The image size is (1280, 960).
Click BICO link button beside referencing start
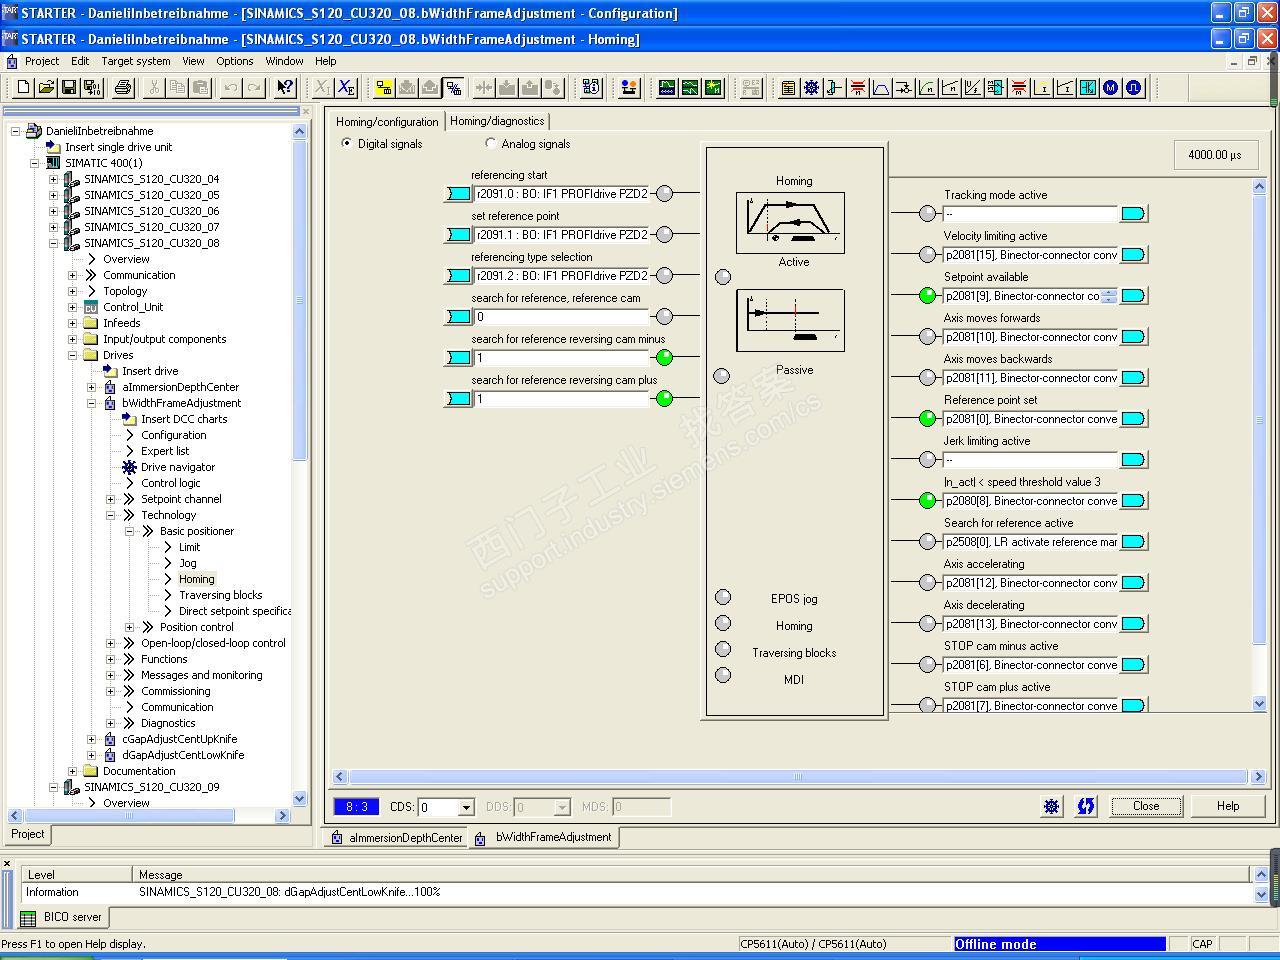(458, 194)
